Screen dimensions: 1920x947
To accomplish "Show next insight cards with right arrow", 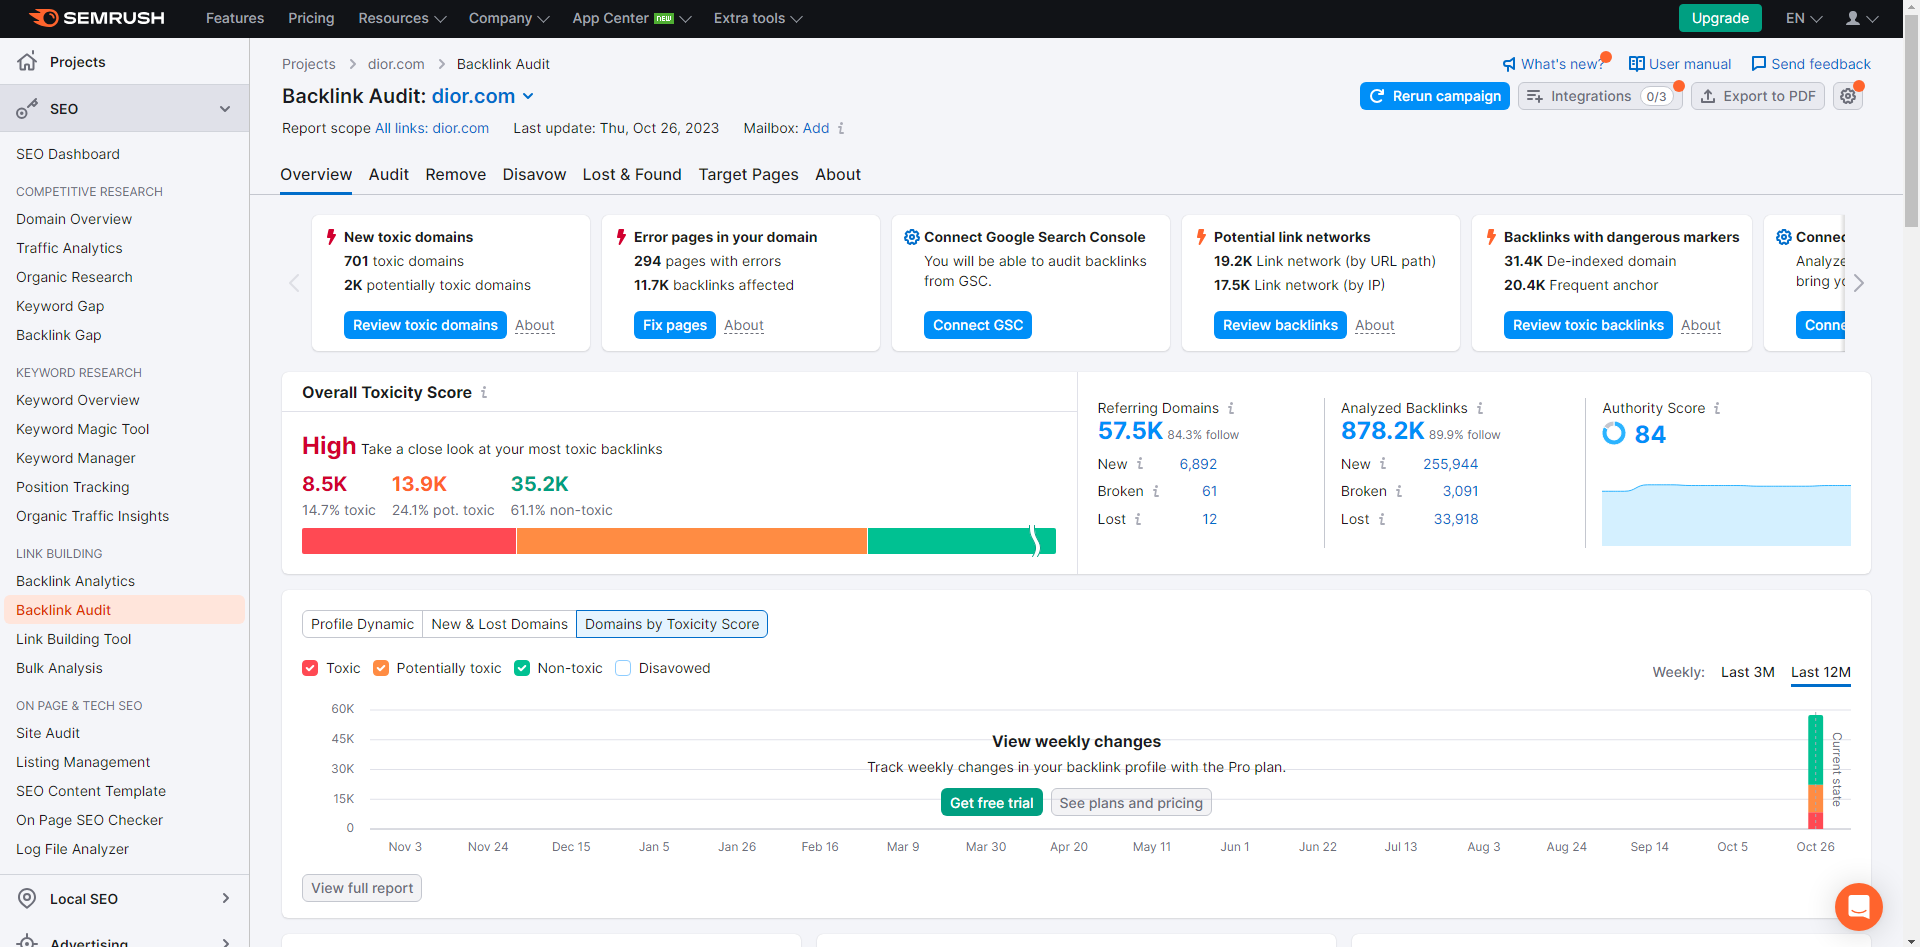I will tap(1858, 283).
